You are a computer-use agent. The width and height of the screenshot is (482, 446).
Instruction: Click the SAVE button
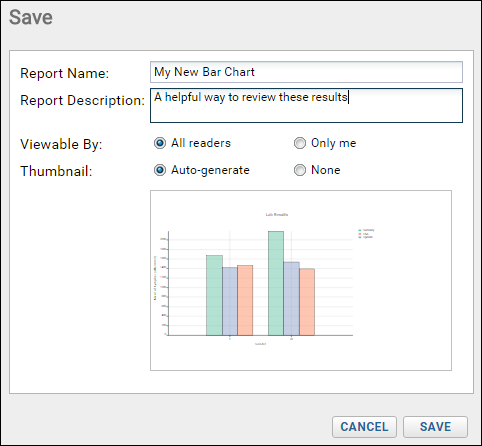coord(435,427)
